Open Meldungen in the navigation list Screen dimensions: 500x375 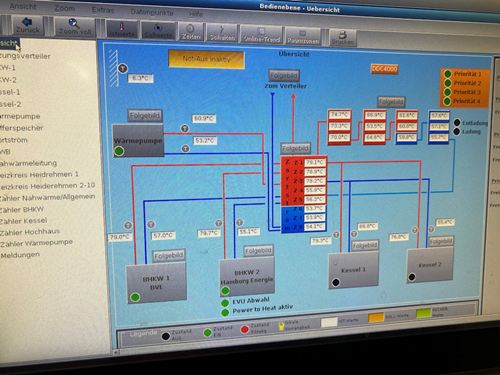coord(20,255)
